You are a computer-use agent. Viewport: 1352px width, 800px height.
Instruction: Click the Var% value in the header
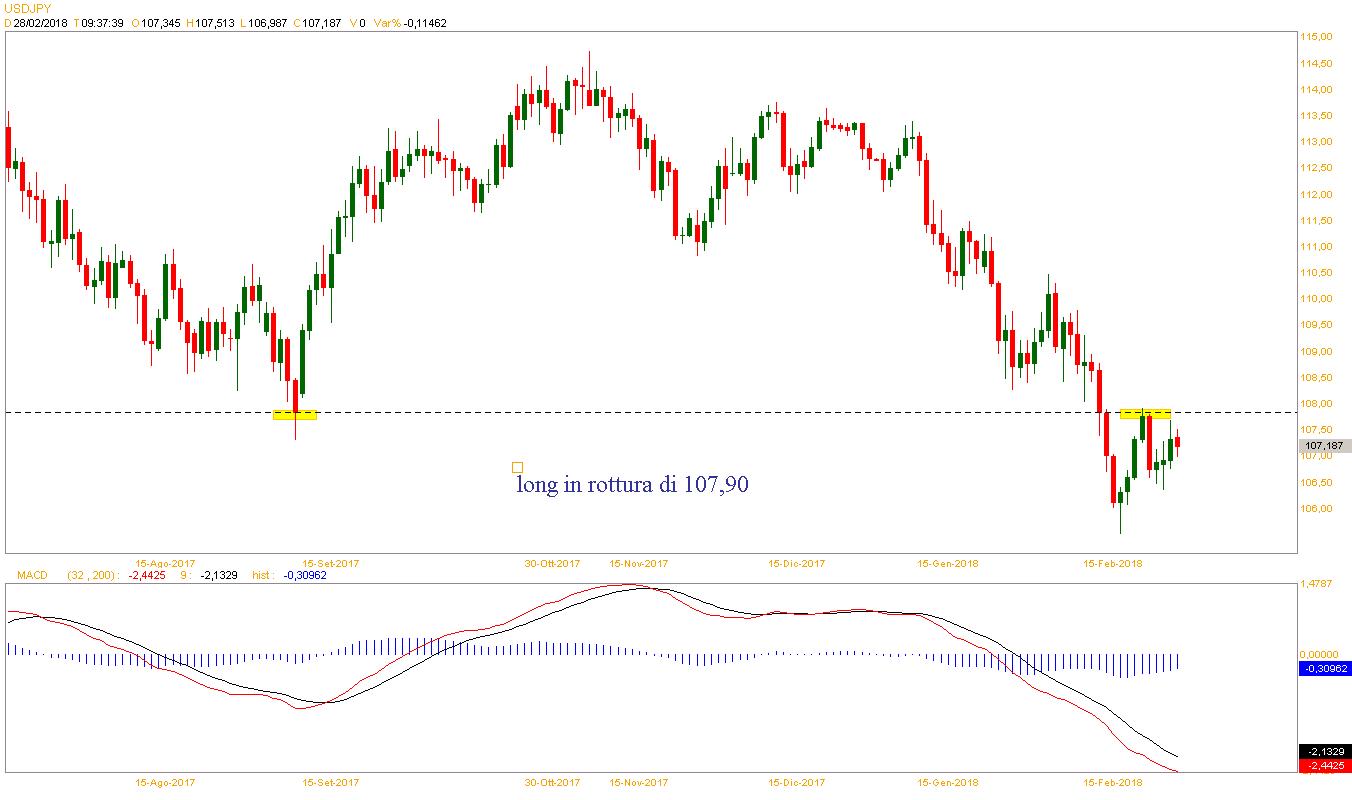coord(424,23)
